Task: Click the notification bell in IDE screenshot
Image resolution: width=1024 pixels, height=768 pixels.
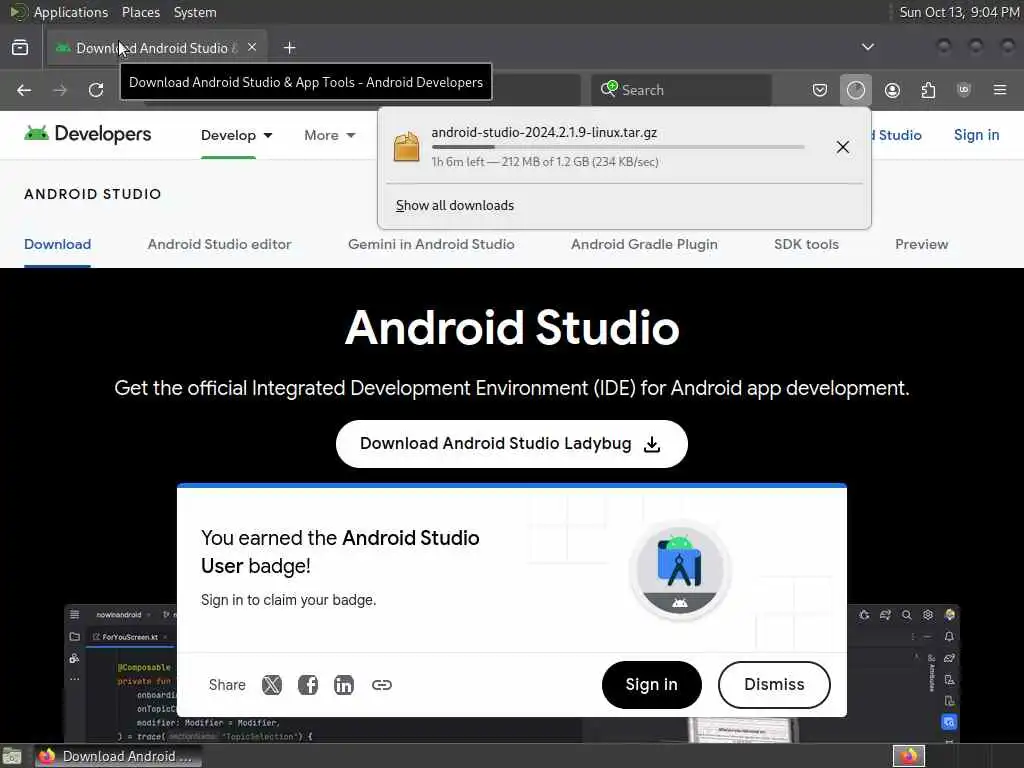Action: click(x=950, y=636)
